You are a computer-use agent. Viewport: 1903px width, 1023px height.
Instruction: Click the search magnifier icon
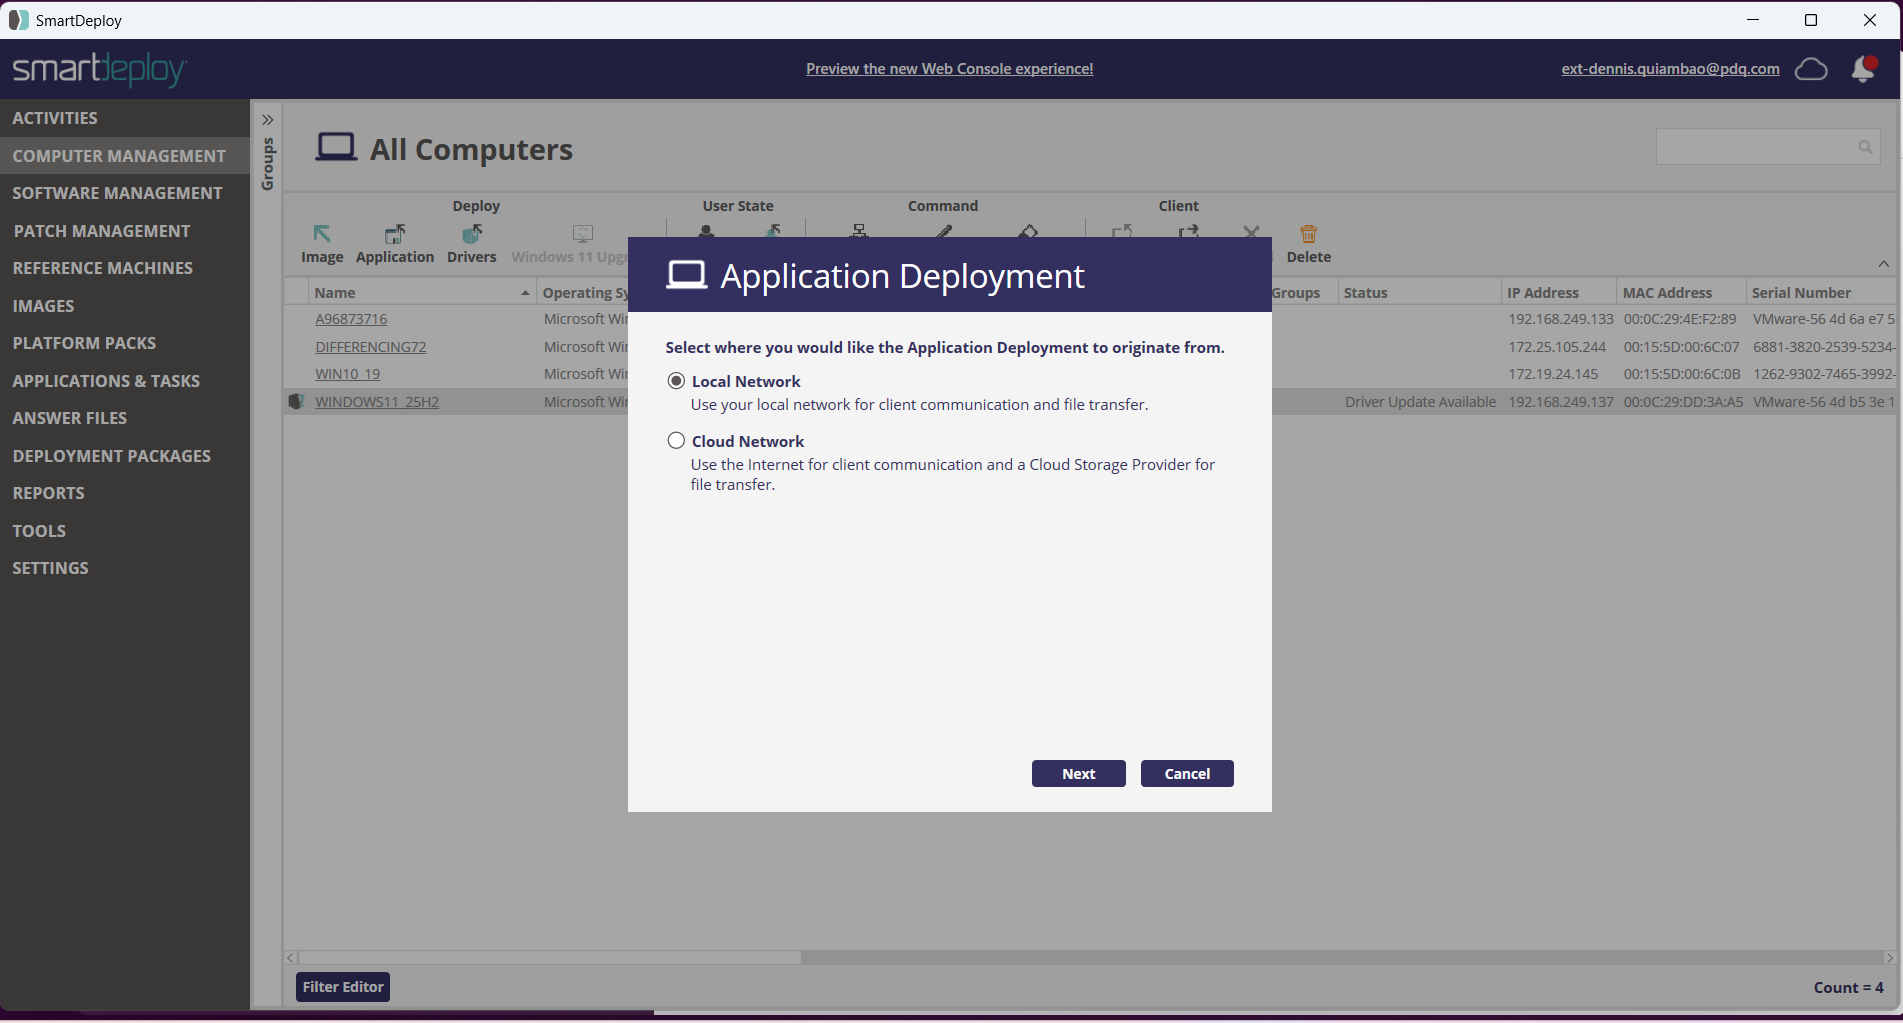(1865, 147)
